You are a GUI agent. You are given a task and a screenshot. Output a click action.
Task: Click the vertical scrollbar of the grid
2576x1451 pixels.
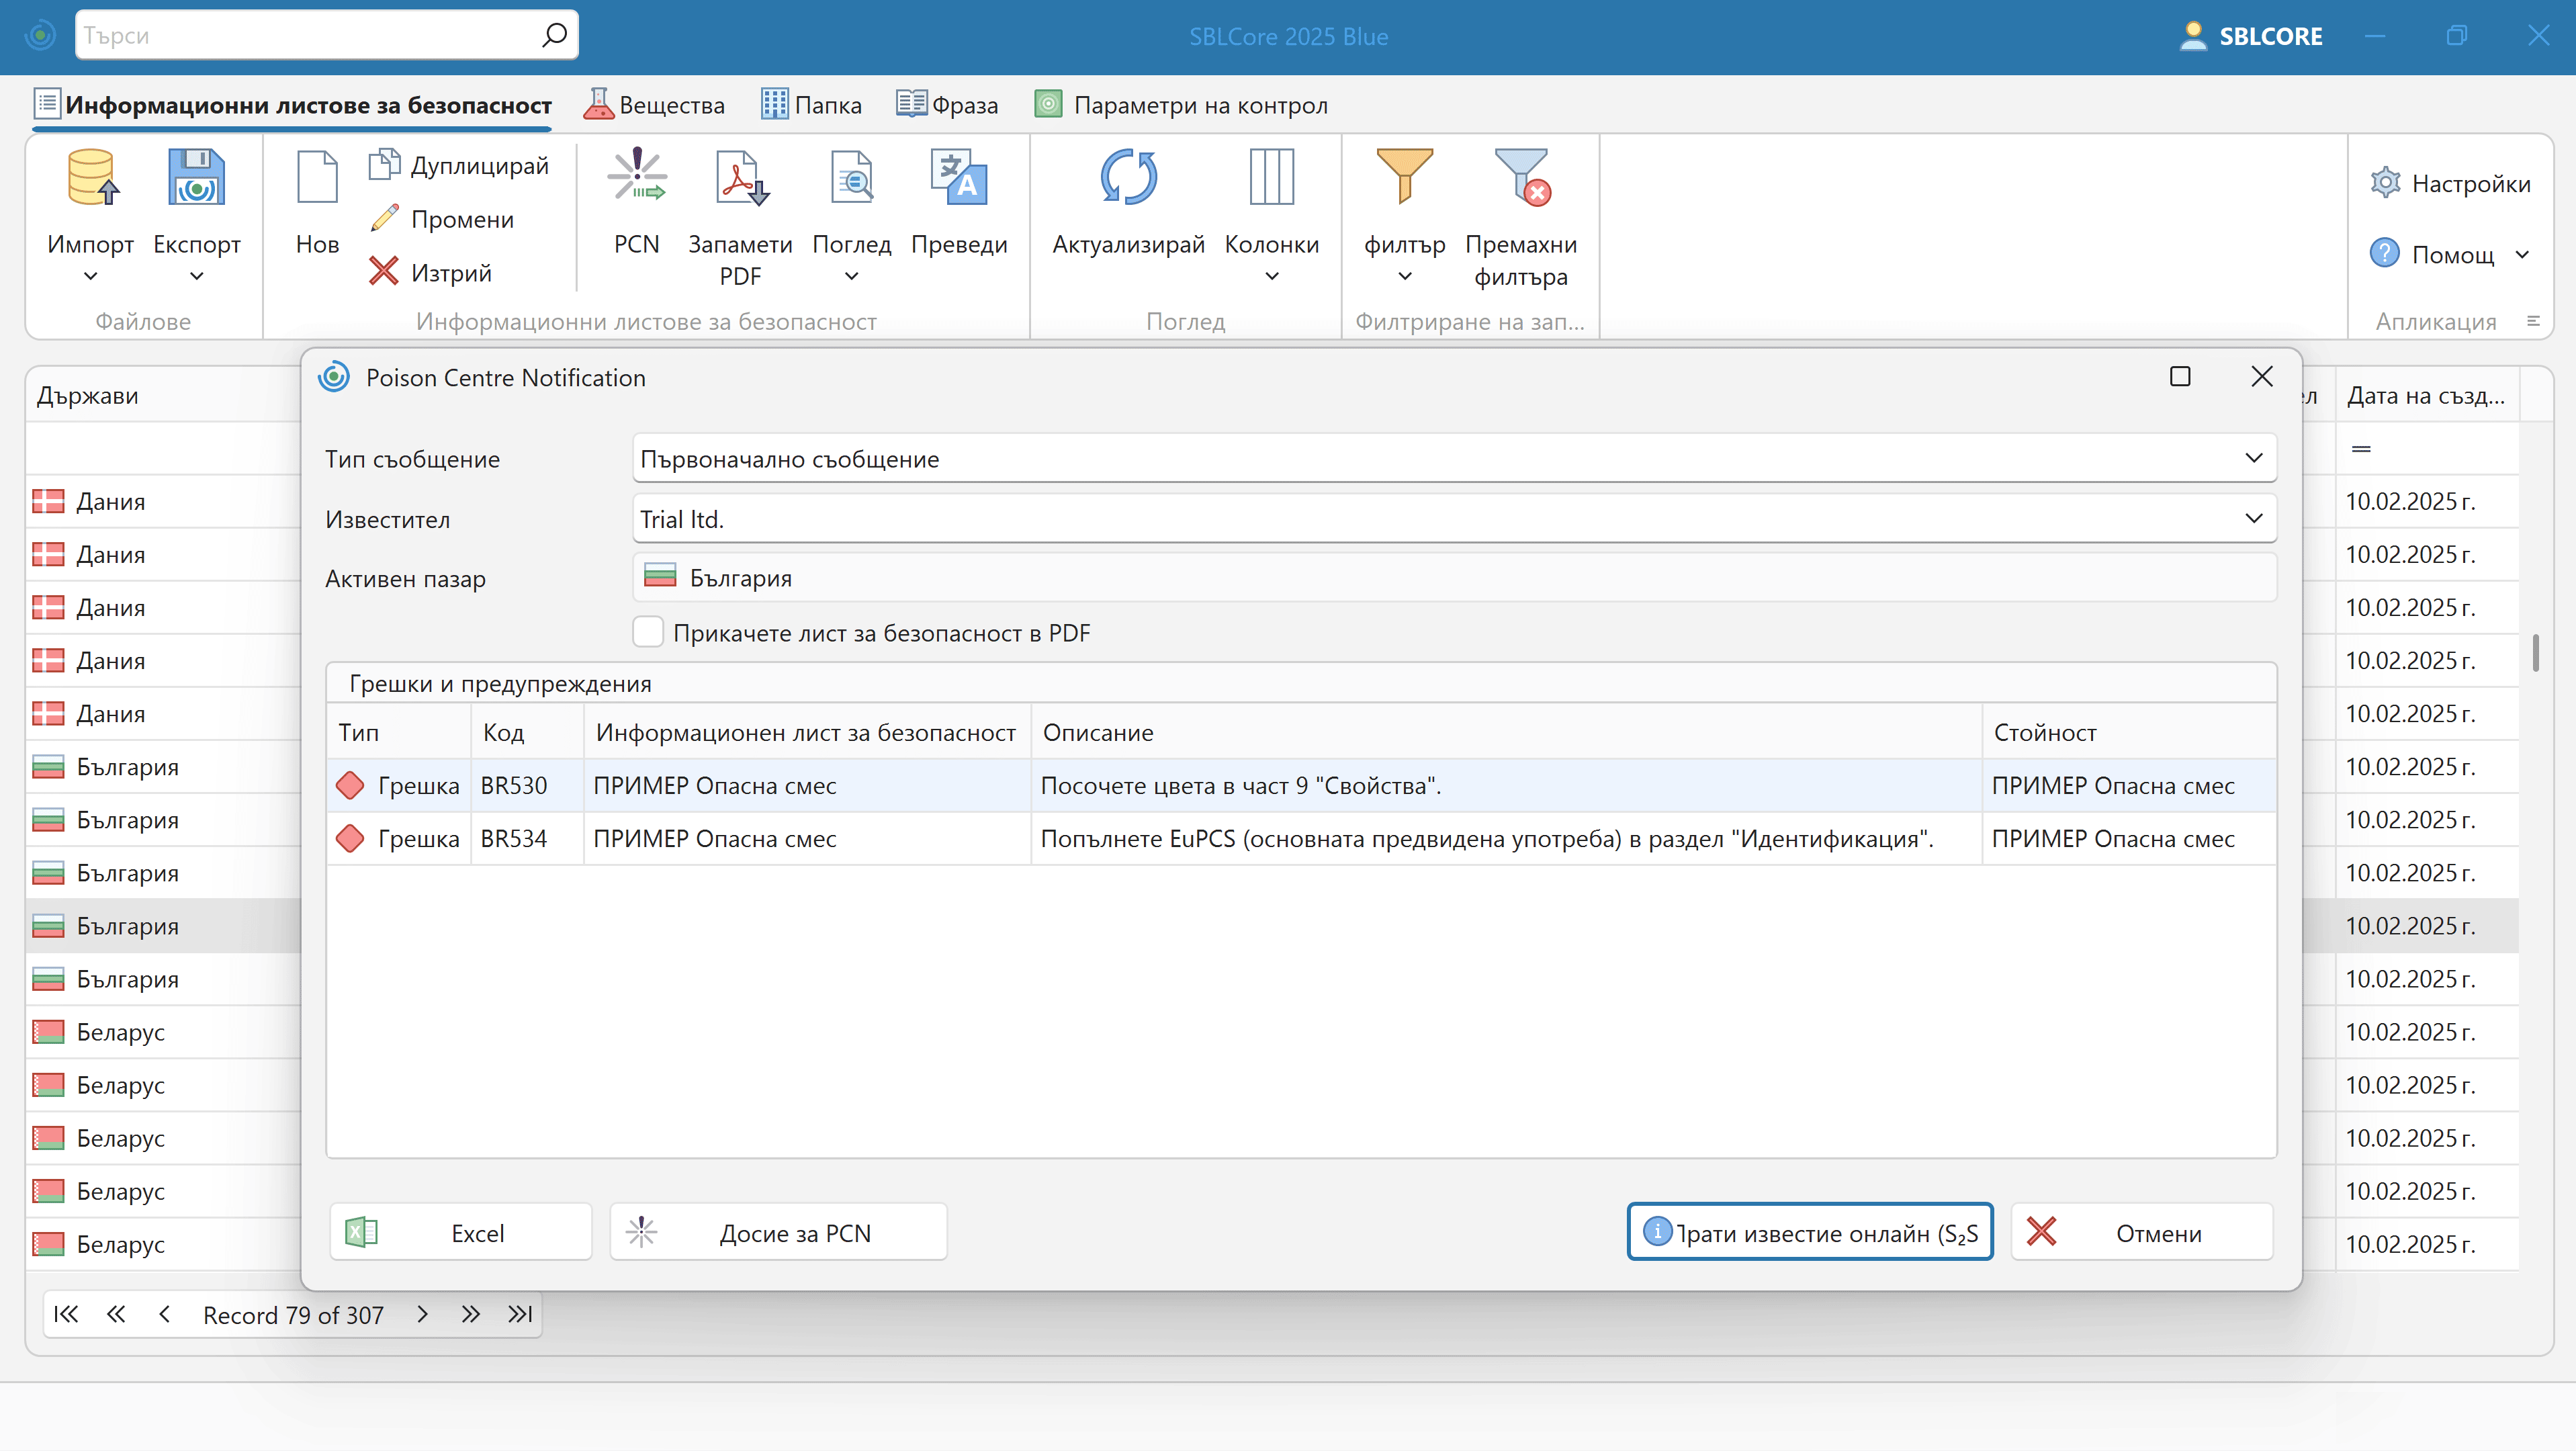2535,654
